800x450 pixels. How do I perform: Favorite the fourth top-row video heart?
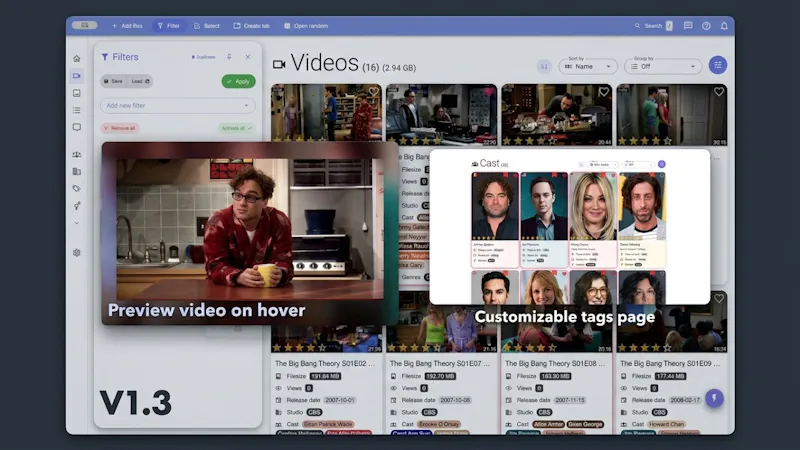[x=719, y=92]
